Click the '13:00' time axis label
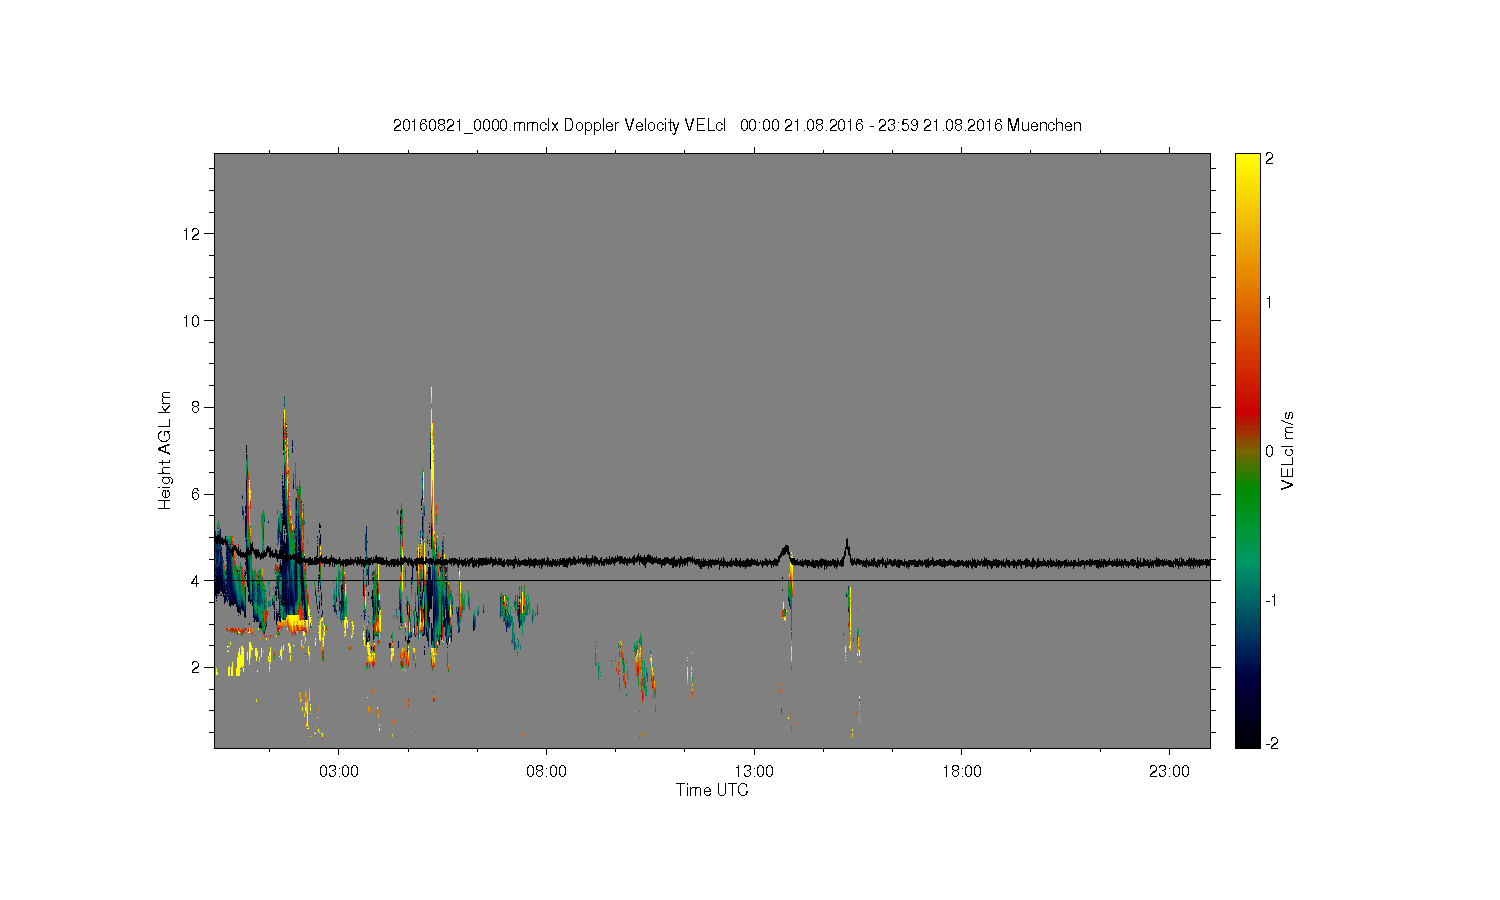Screen dimensions: 1500x900 pos(754,772)
